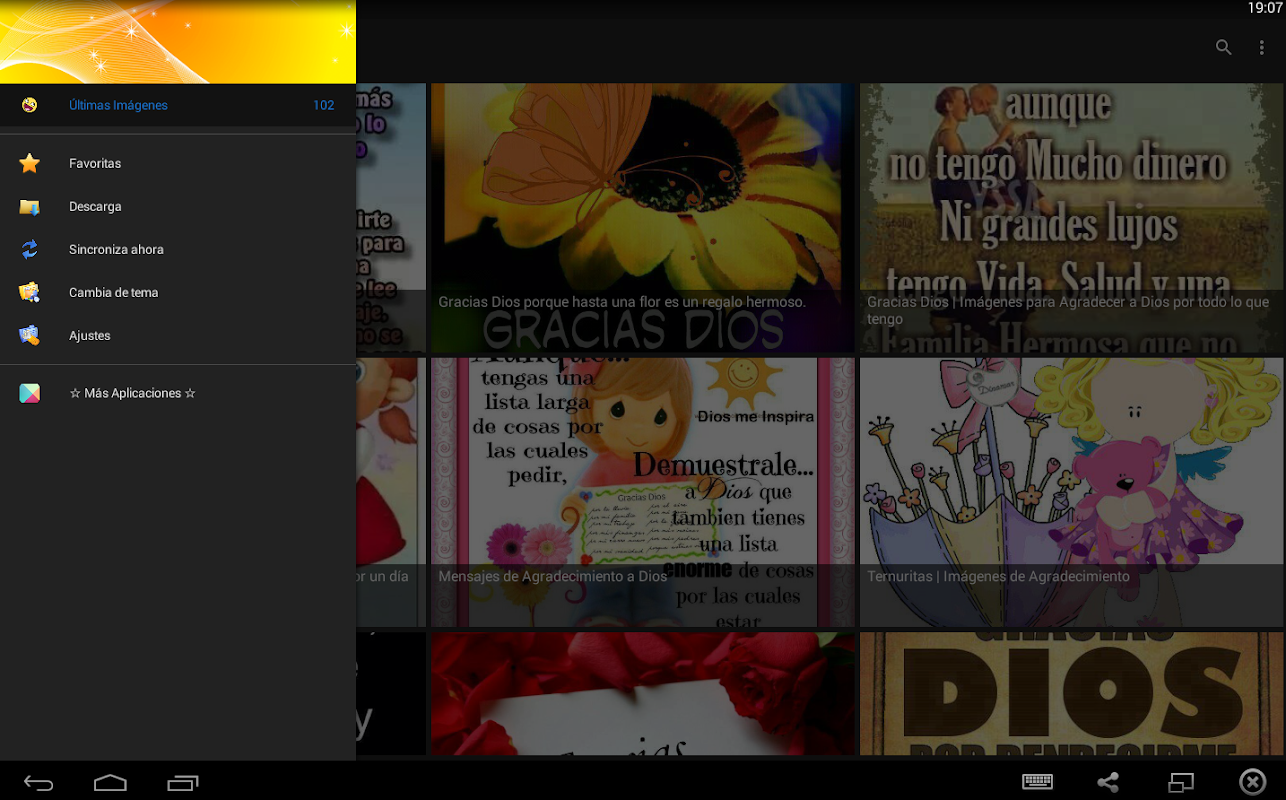The width and height of the screenshot is (1286, 800).
Task: Click the folder icon beside Descarga
Action: pyautogui.click(x=30, y=207)
